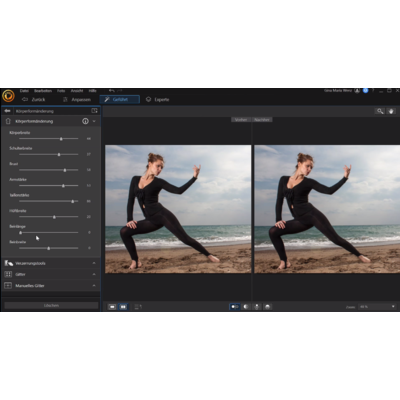This screenshot has width=400, height=400.
Task: Select the hand pan tool
Action: 391,111
